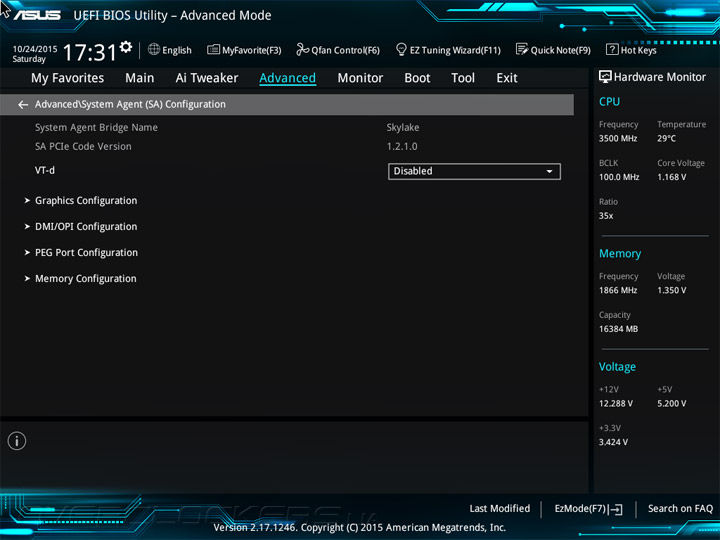The height and width of the screenshot is (540, 720).
Task: Click the 3.424 V reading
Action: (x=613, y=442)
